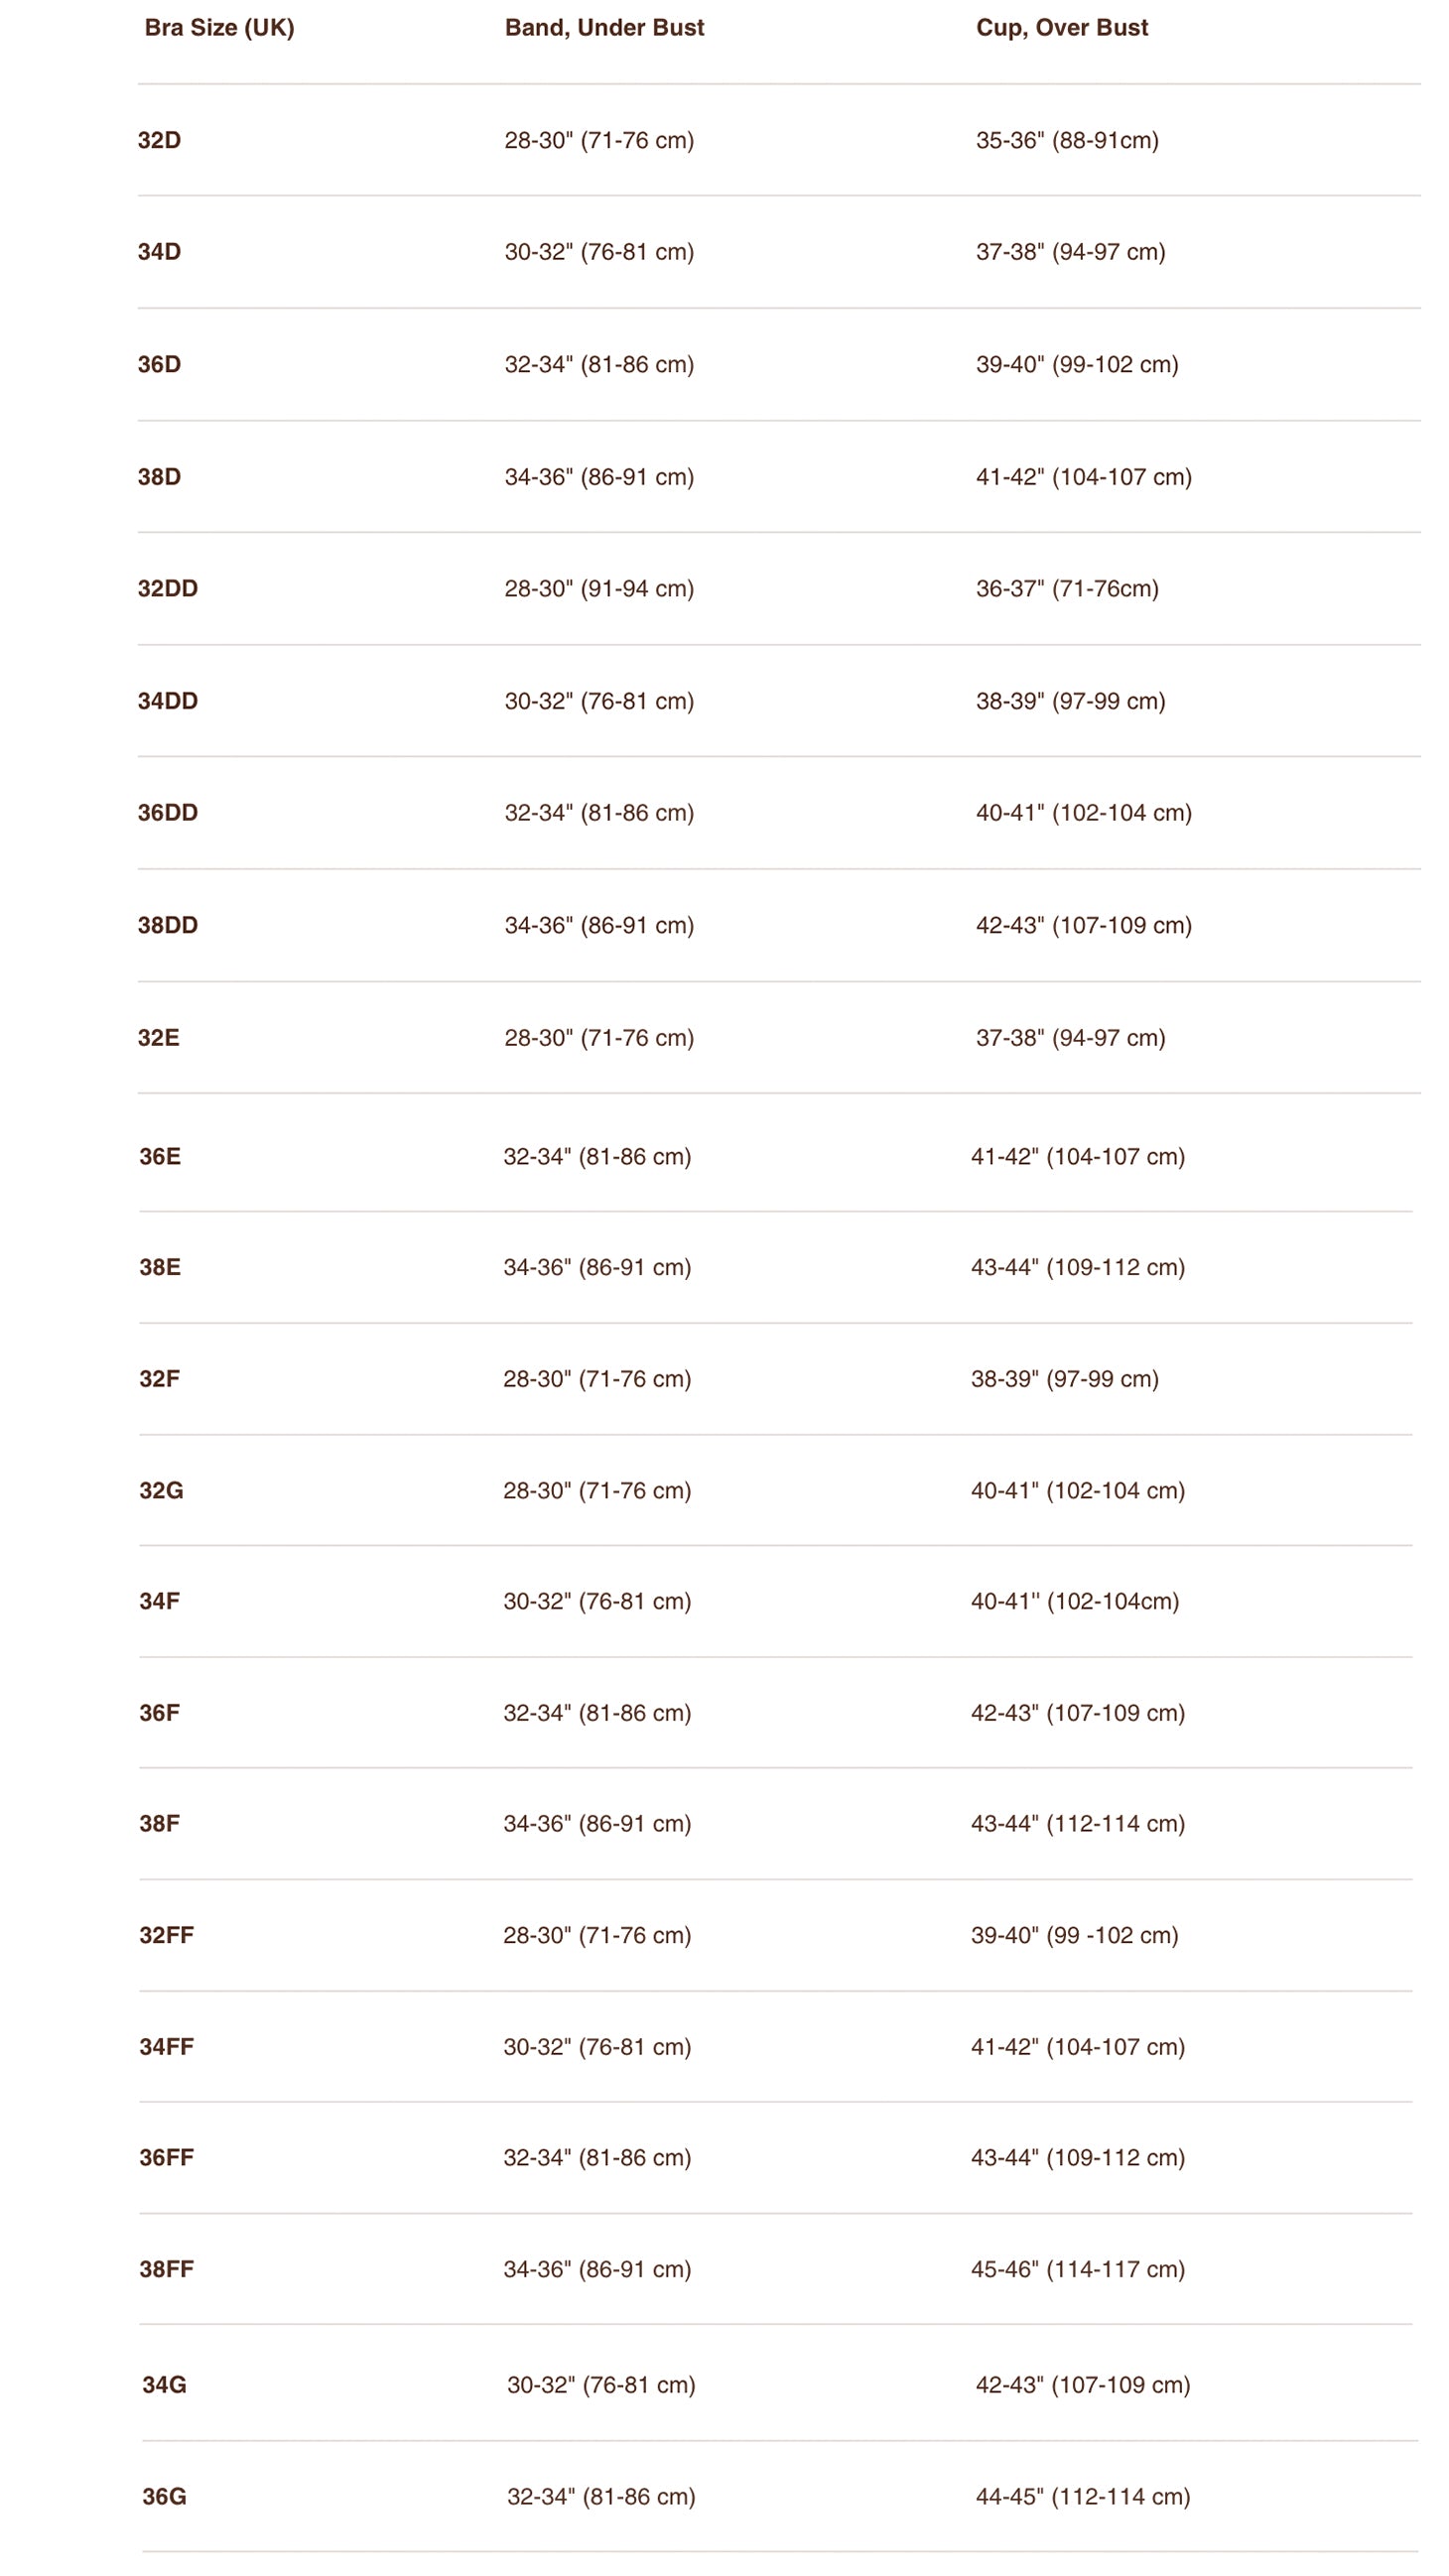Select the 32D size label
1449x2576 pixels.
coord(159,140)
